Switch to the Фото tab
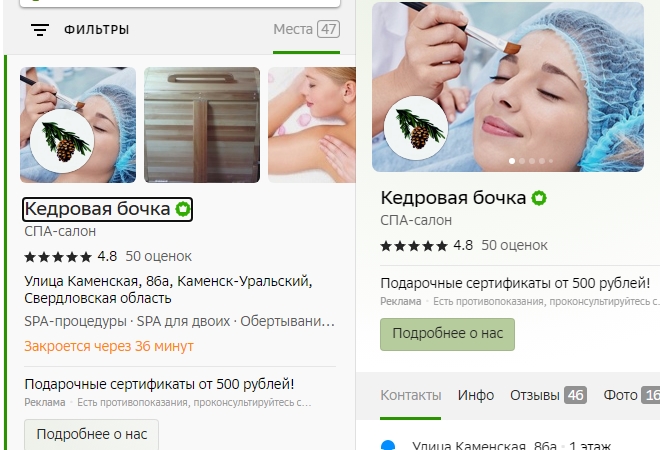This screenshot has height=450, width=660. coord(631,395)
